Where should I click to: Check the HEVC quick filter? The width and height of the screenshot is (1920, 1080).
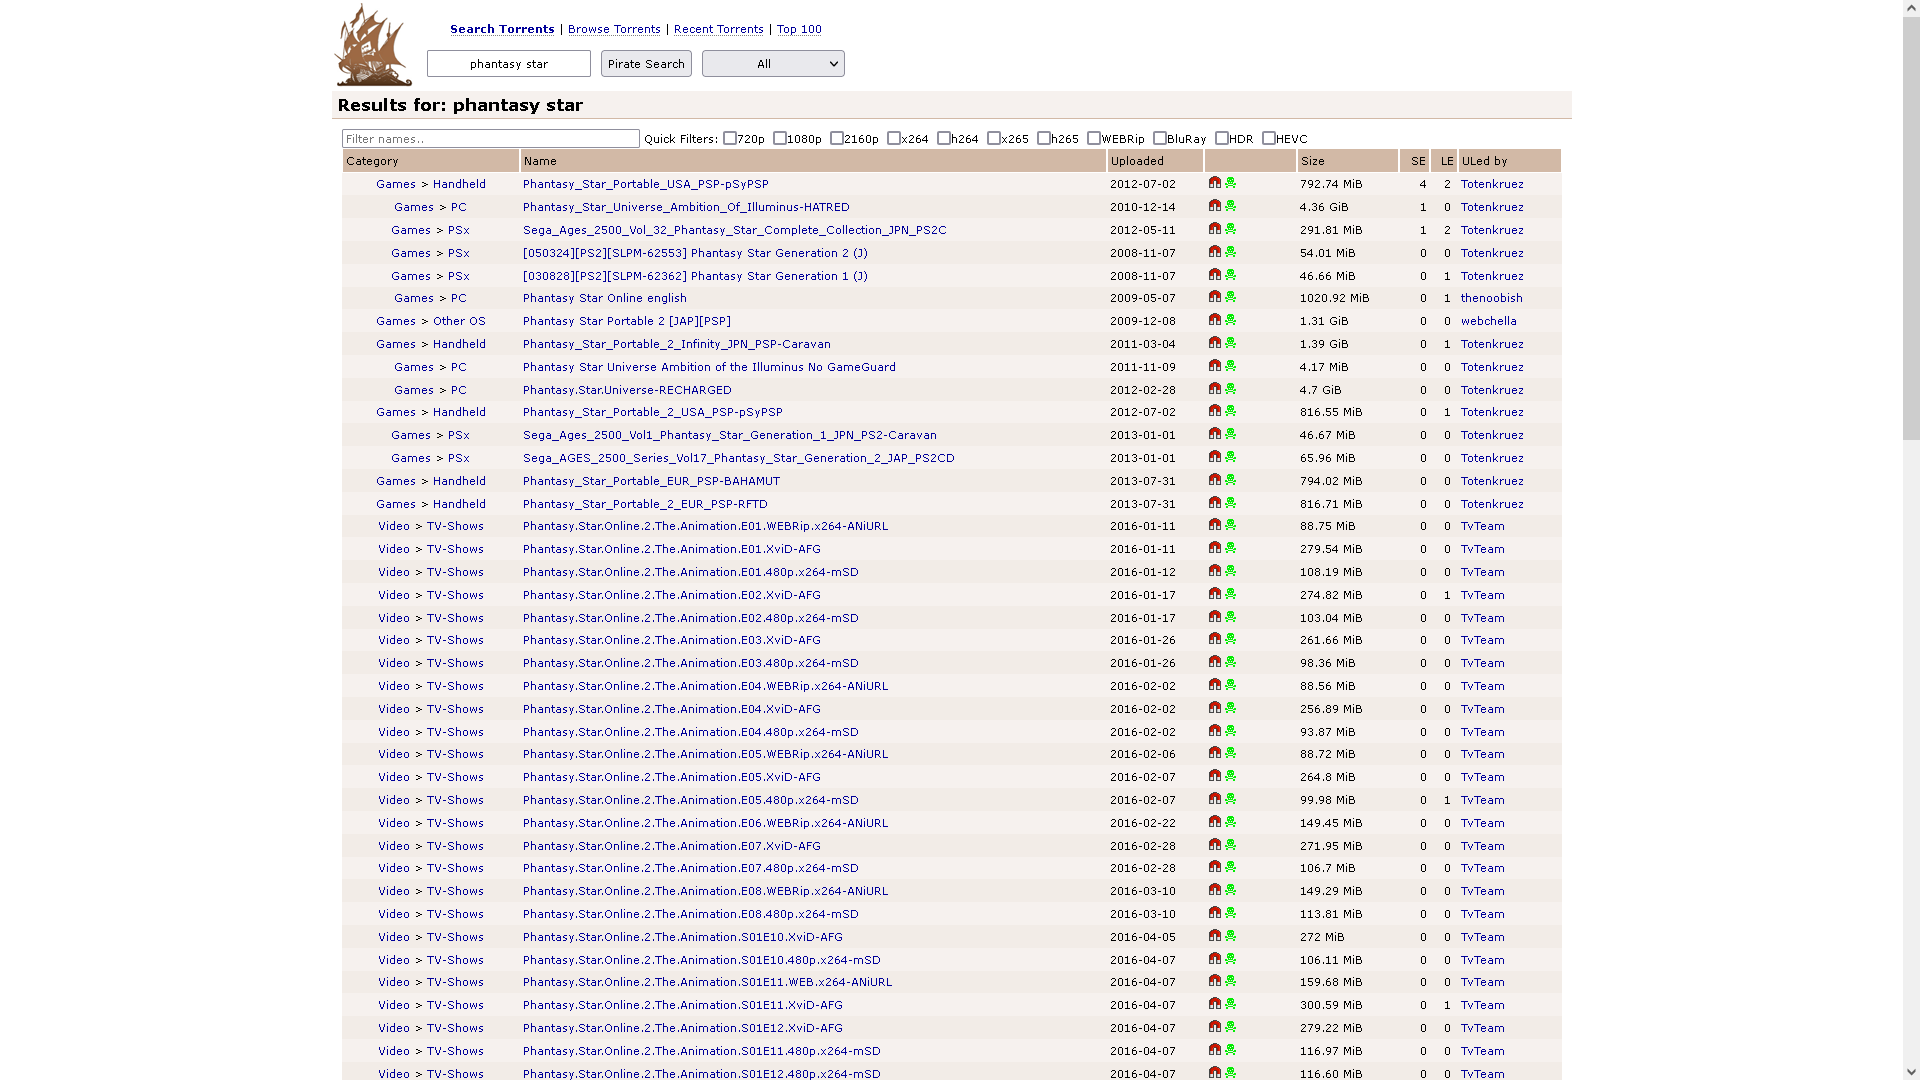point(1269,138)
